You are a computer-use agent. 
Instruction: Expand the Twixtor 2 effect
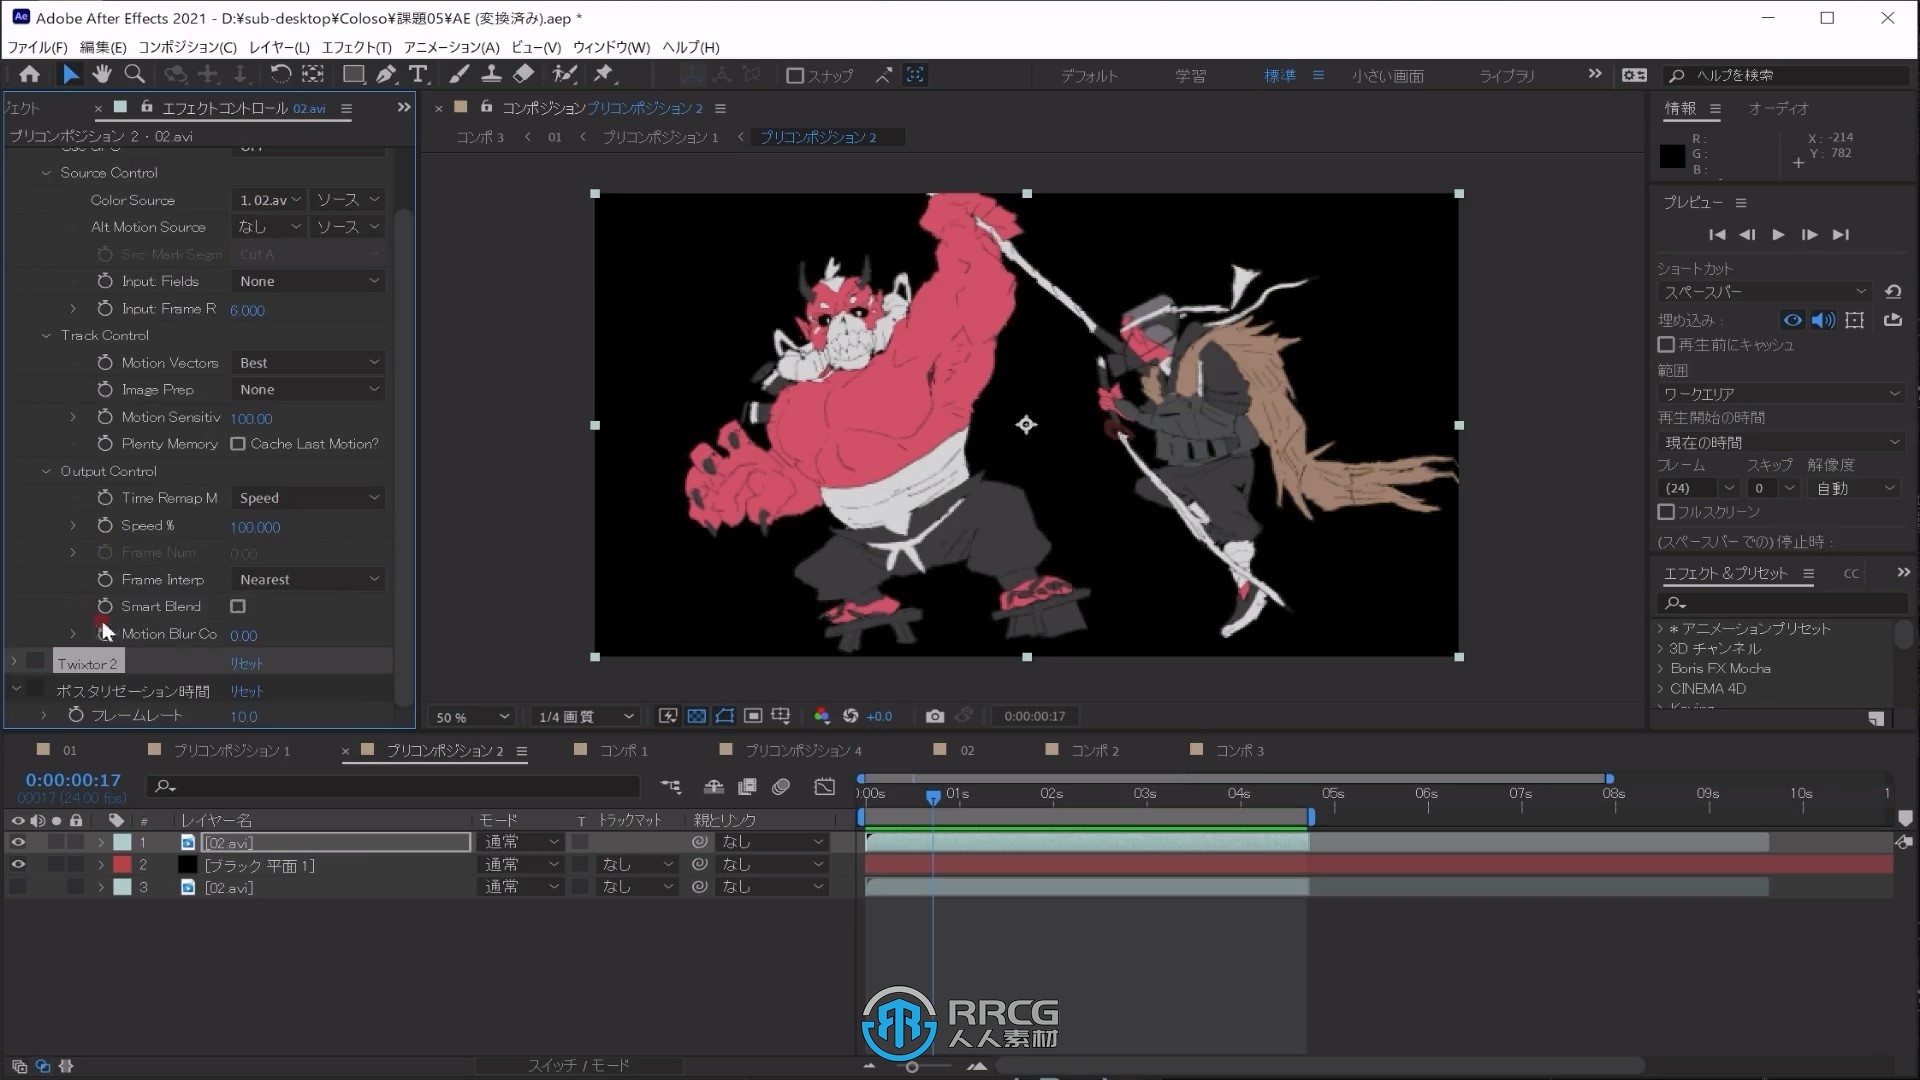pyautogui.click(x=14, y=662)
